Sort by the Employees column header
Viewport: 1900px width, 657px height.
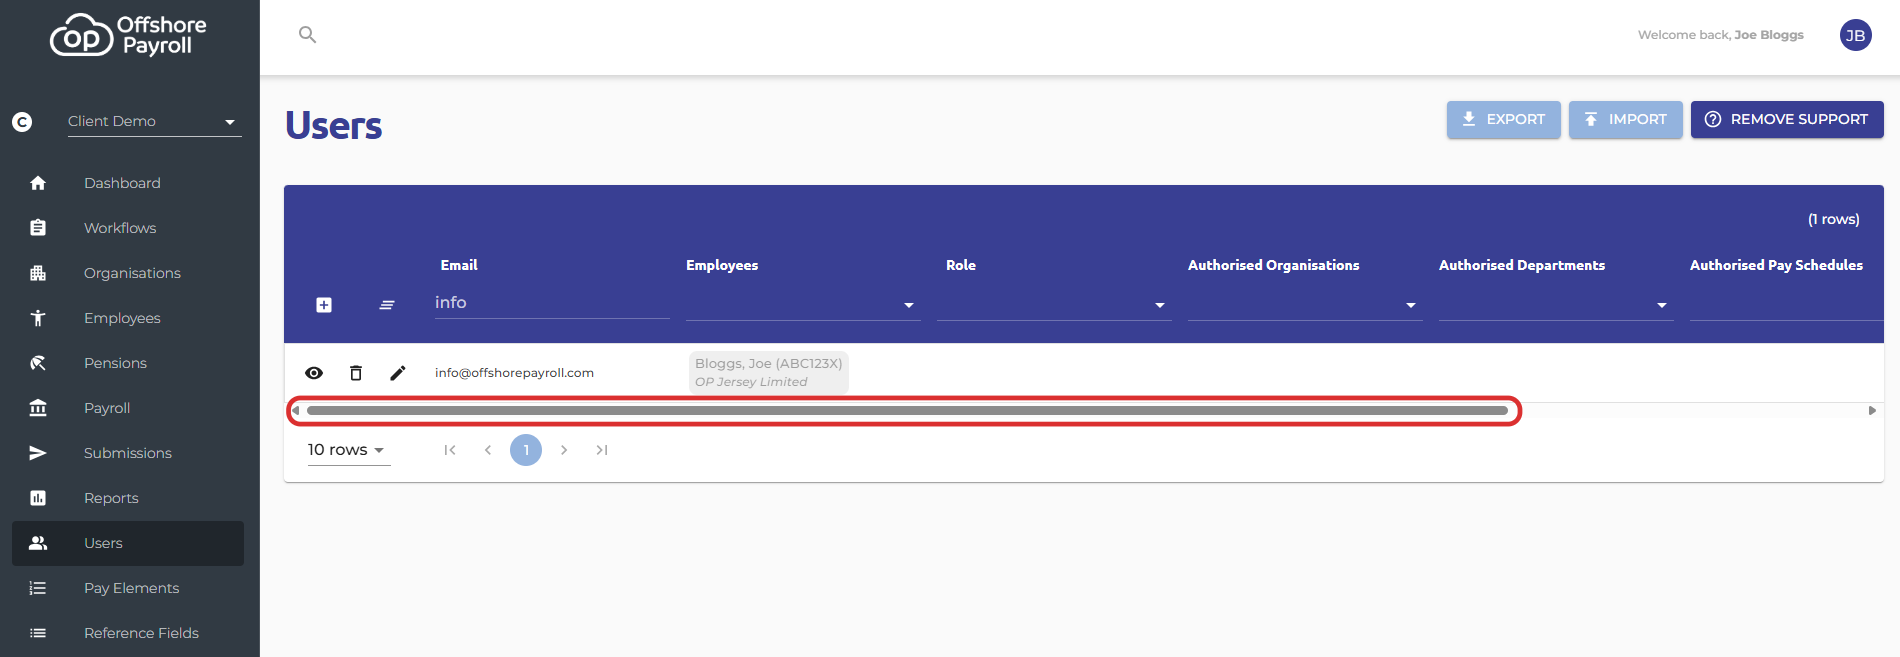(x=722, y=265)
